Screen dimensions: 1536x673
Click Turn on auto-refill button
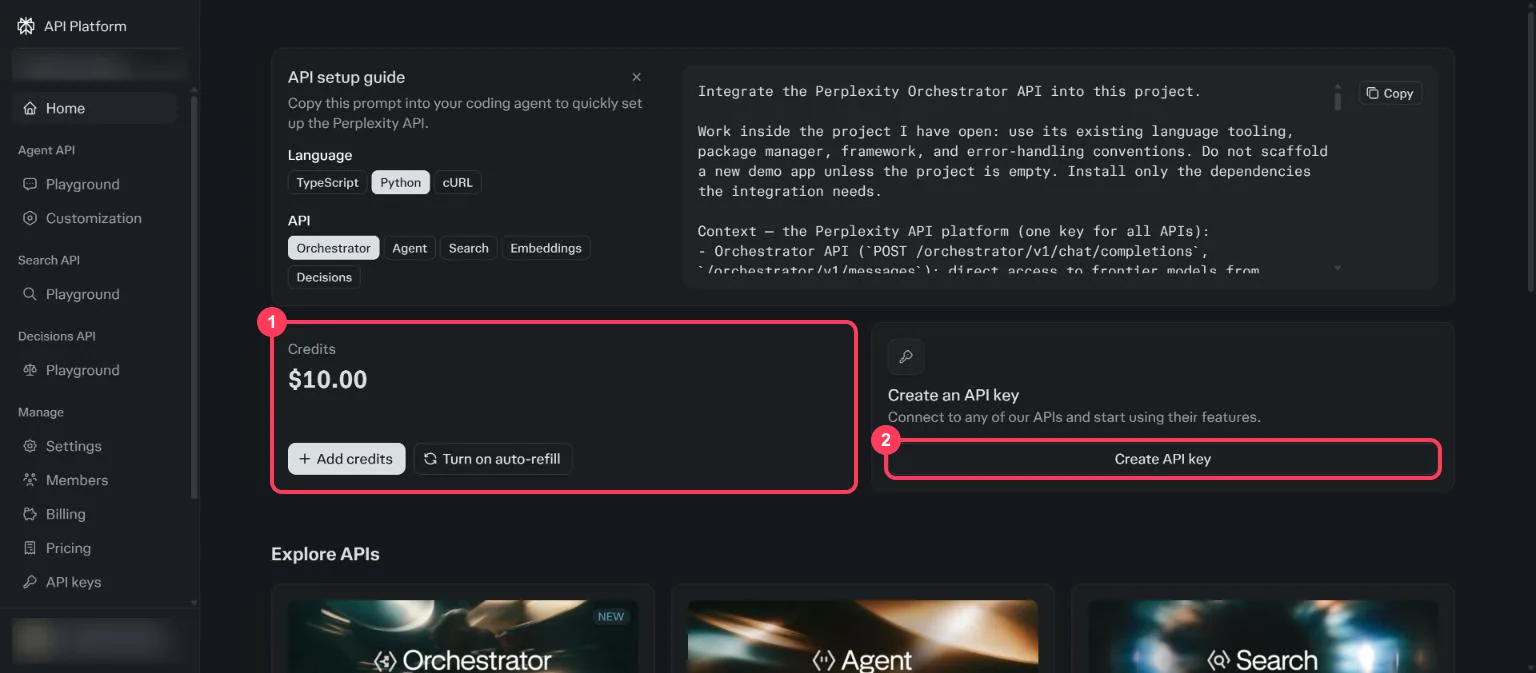click(x=493, y=459)
